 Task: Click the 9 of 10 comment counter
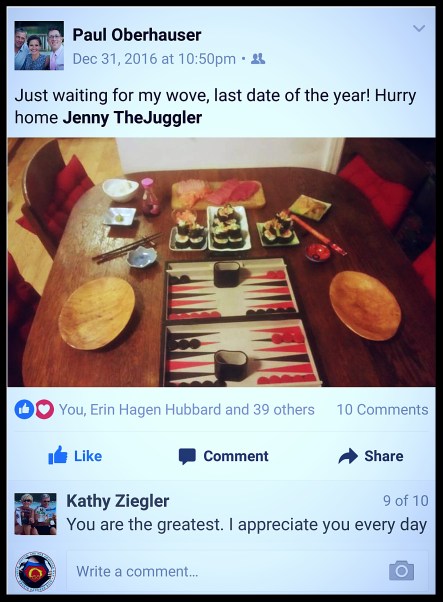405,501
